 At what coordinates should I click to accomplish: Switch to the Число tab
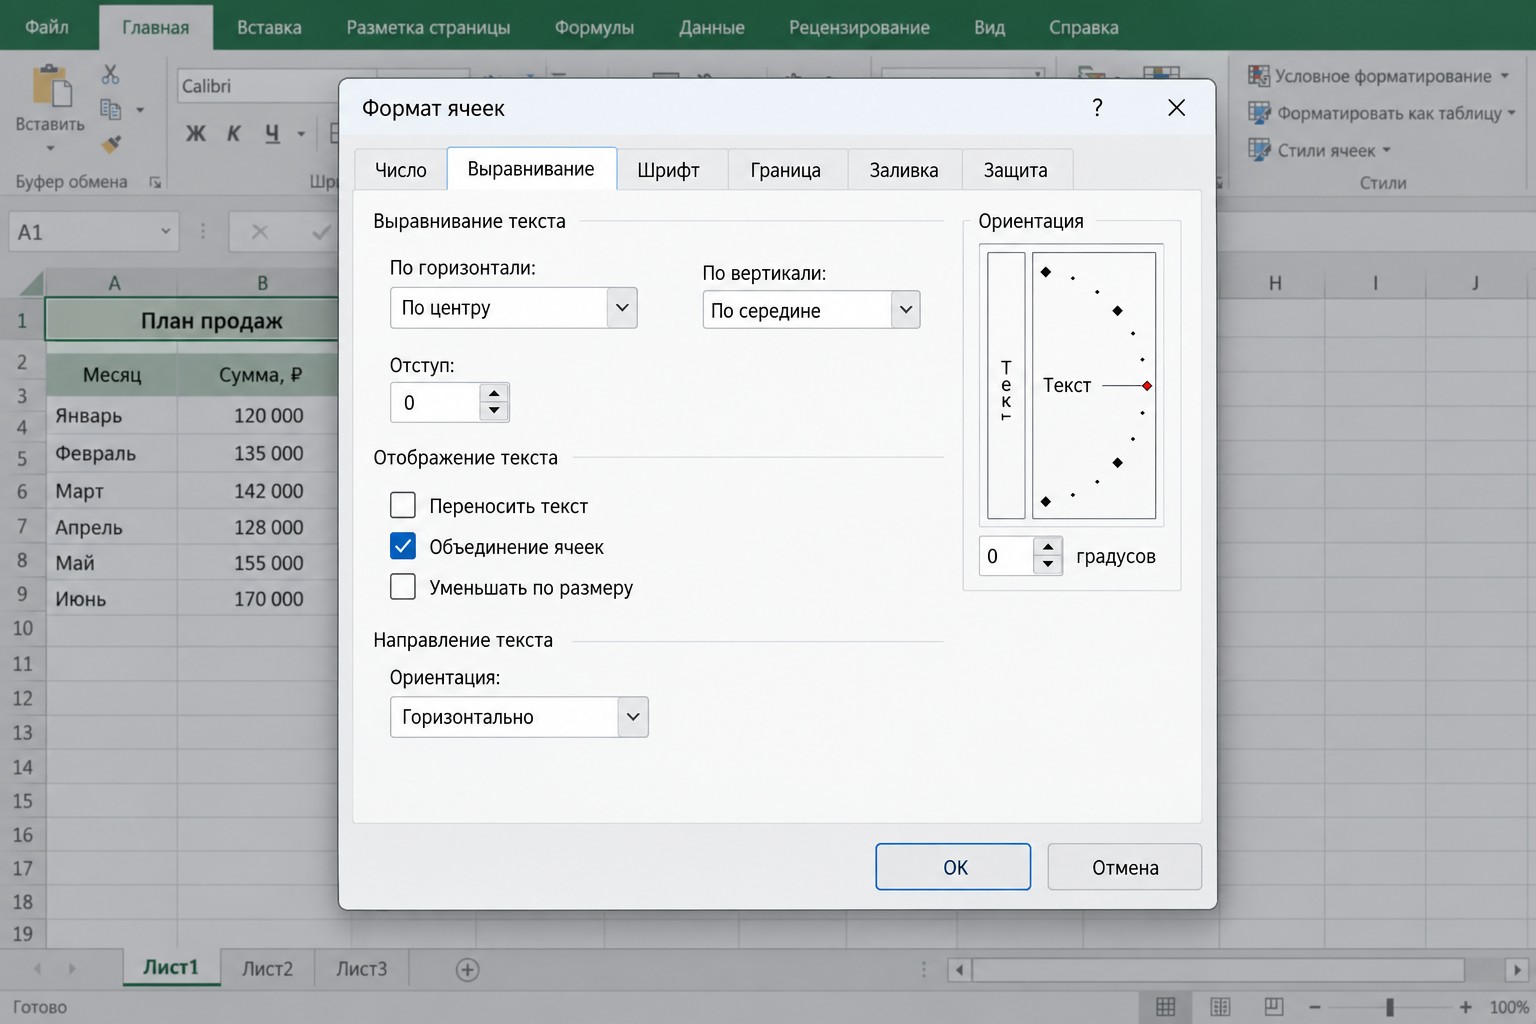[x=401, y=170]
